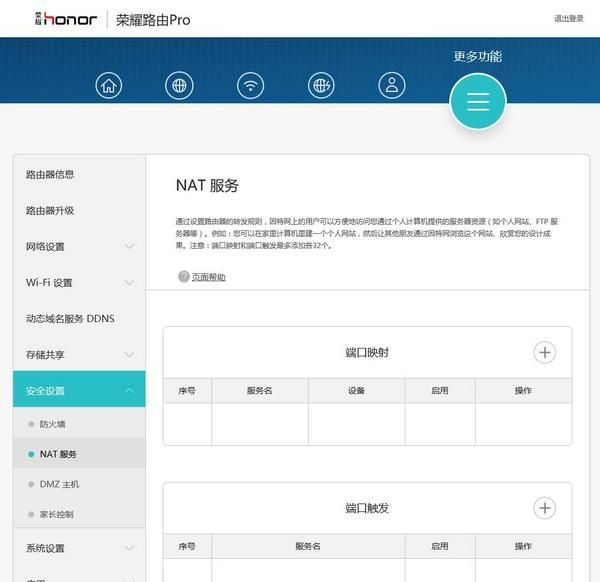Click Wi-Fi 设置 sidebar label
Viewport: 600px width, 582px height.
(x=49, y=283)
